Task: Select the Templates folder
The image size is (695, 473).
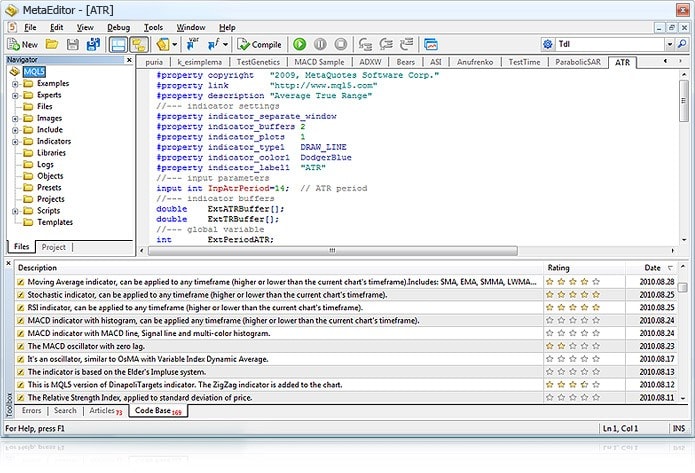Action: click(55, 222)
